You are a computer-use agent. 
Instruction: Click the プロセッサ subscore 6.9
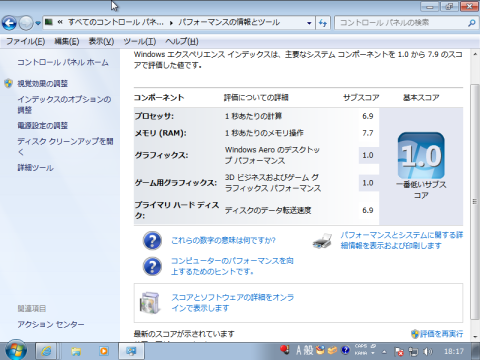pos(368,116)
